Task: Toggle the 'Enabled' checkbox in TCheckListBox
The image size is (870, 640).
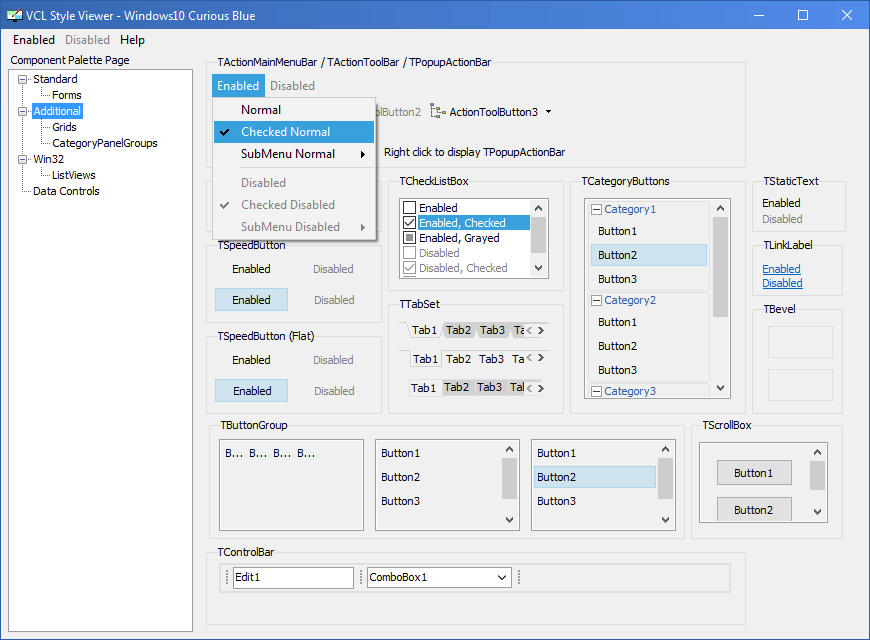Action: tap(409, 208)
